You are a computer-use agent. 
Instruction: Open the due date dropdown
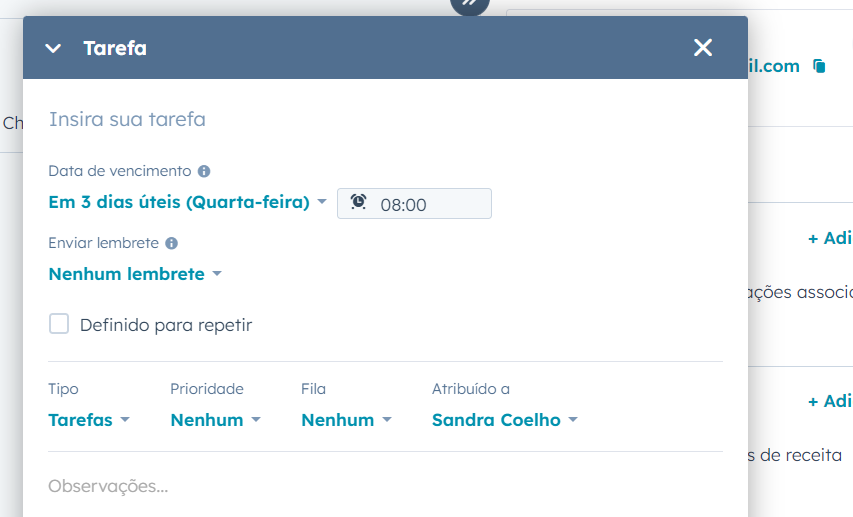pos(188,202)
